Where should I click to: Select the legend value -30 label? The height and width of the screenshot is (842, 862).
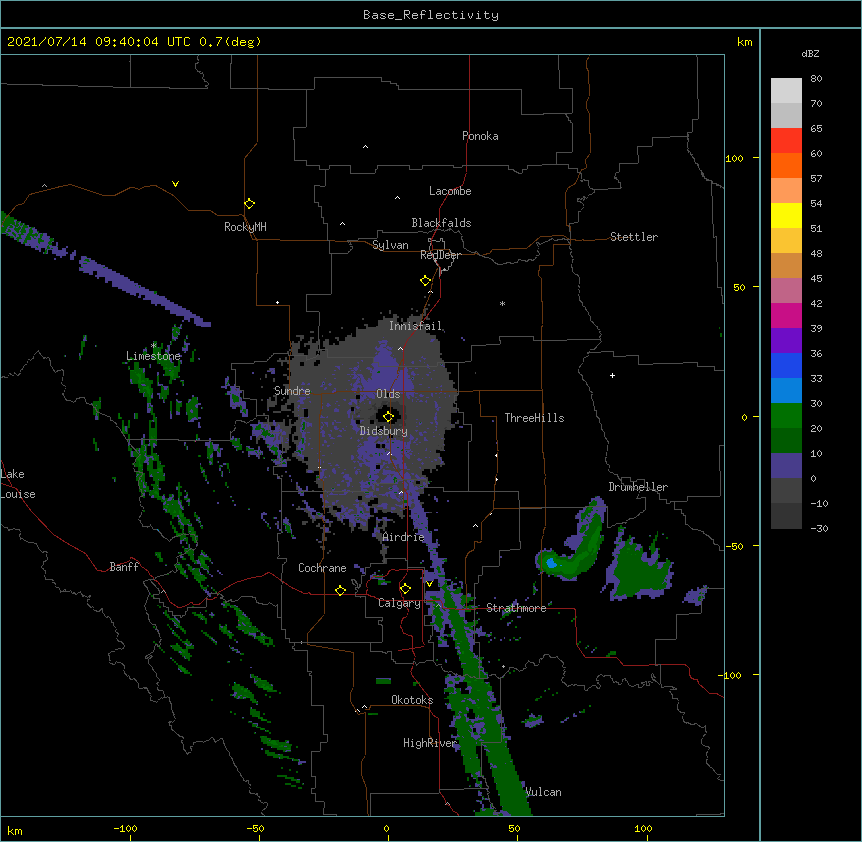point(819,528)
